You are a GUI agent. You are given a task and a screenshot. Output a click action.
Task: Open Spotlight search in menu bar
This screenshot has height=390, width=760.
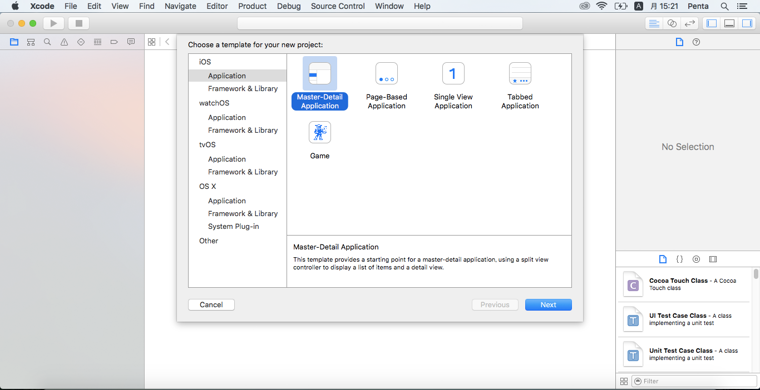pyautogui.click(x=725, y=6)
